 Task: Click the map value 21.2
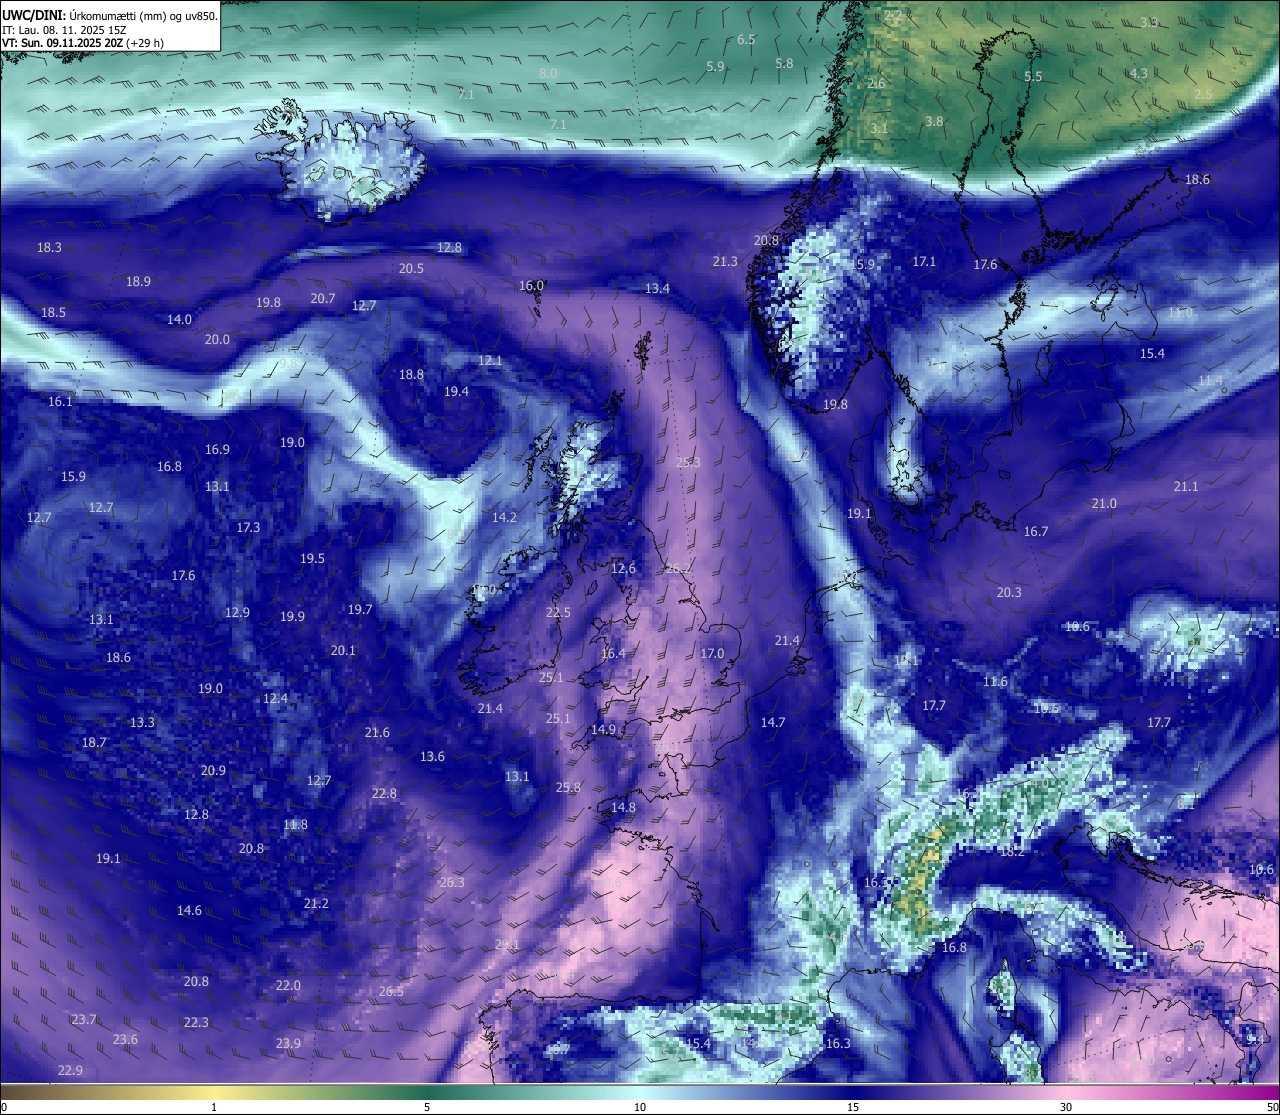(x=316, y=904)
